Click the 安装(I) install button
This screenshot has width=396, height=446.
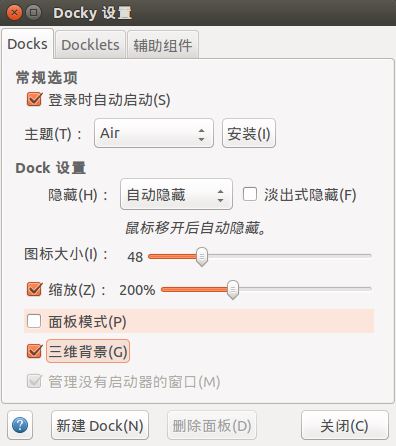(249, 133)
